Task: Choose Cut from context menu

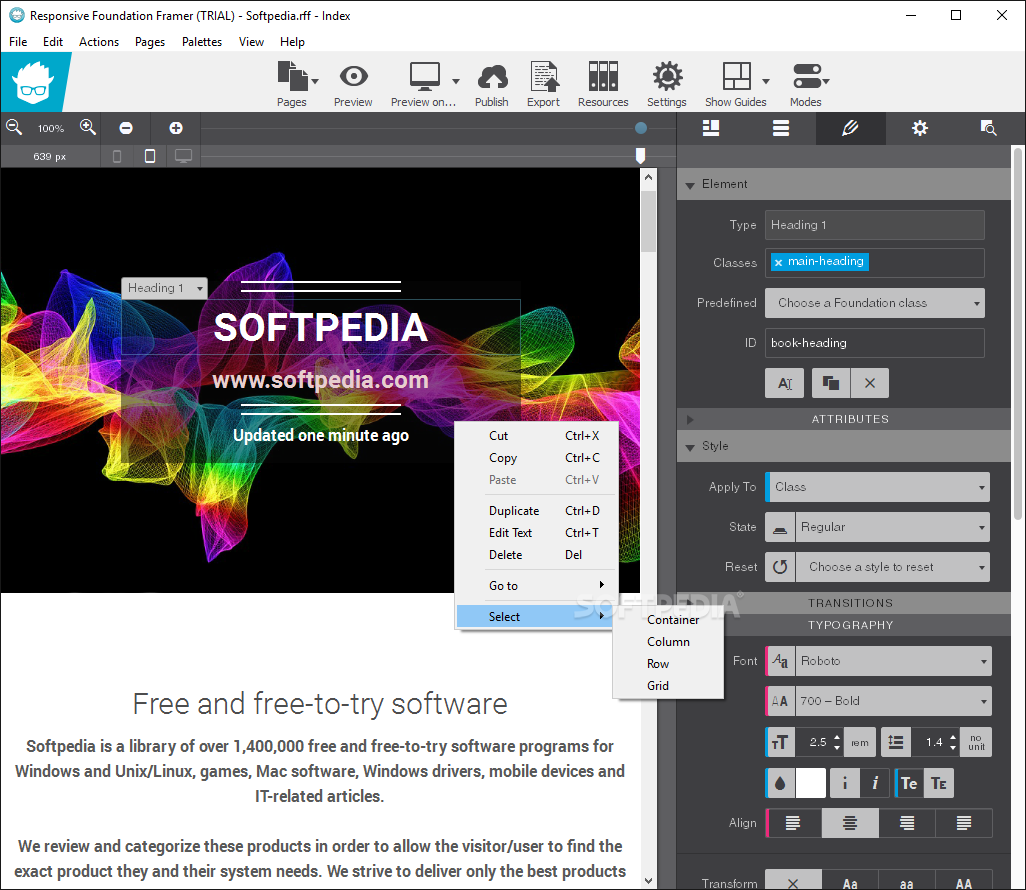Action: click(537, 436)
